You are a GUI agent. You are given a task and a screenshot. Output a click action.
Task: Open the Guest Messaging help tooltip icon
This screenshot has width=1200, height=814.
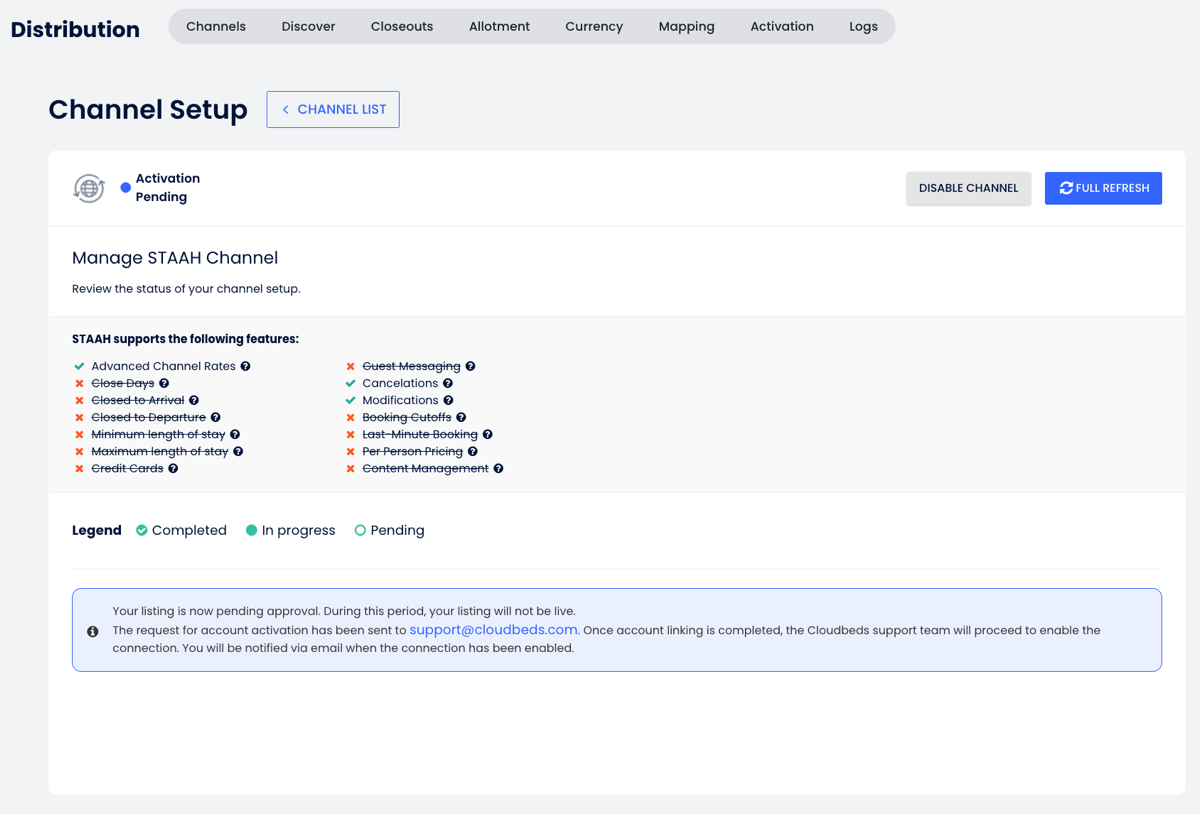pos(470,367)
